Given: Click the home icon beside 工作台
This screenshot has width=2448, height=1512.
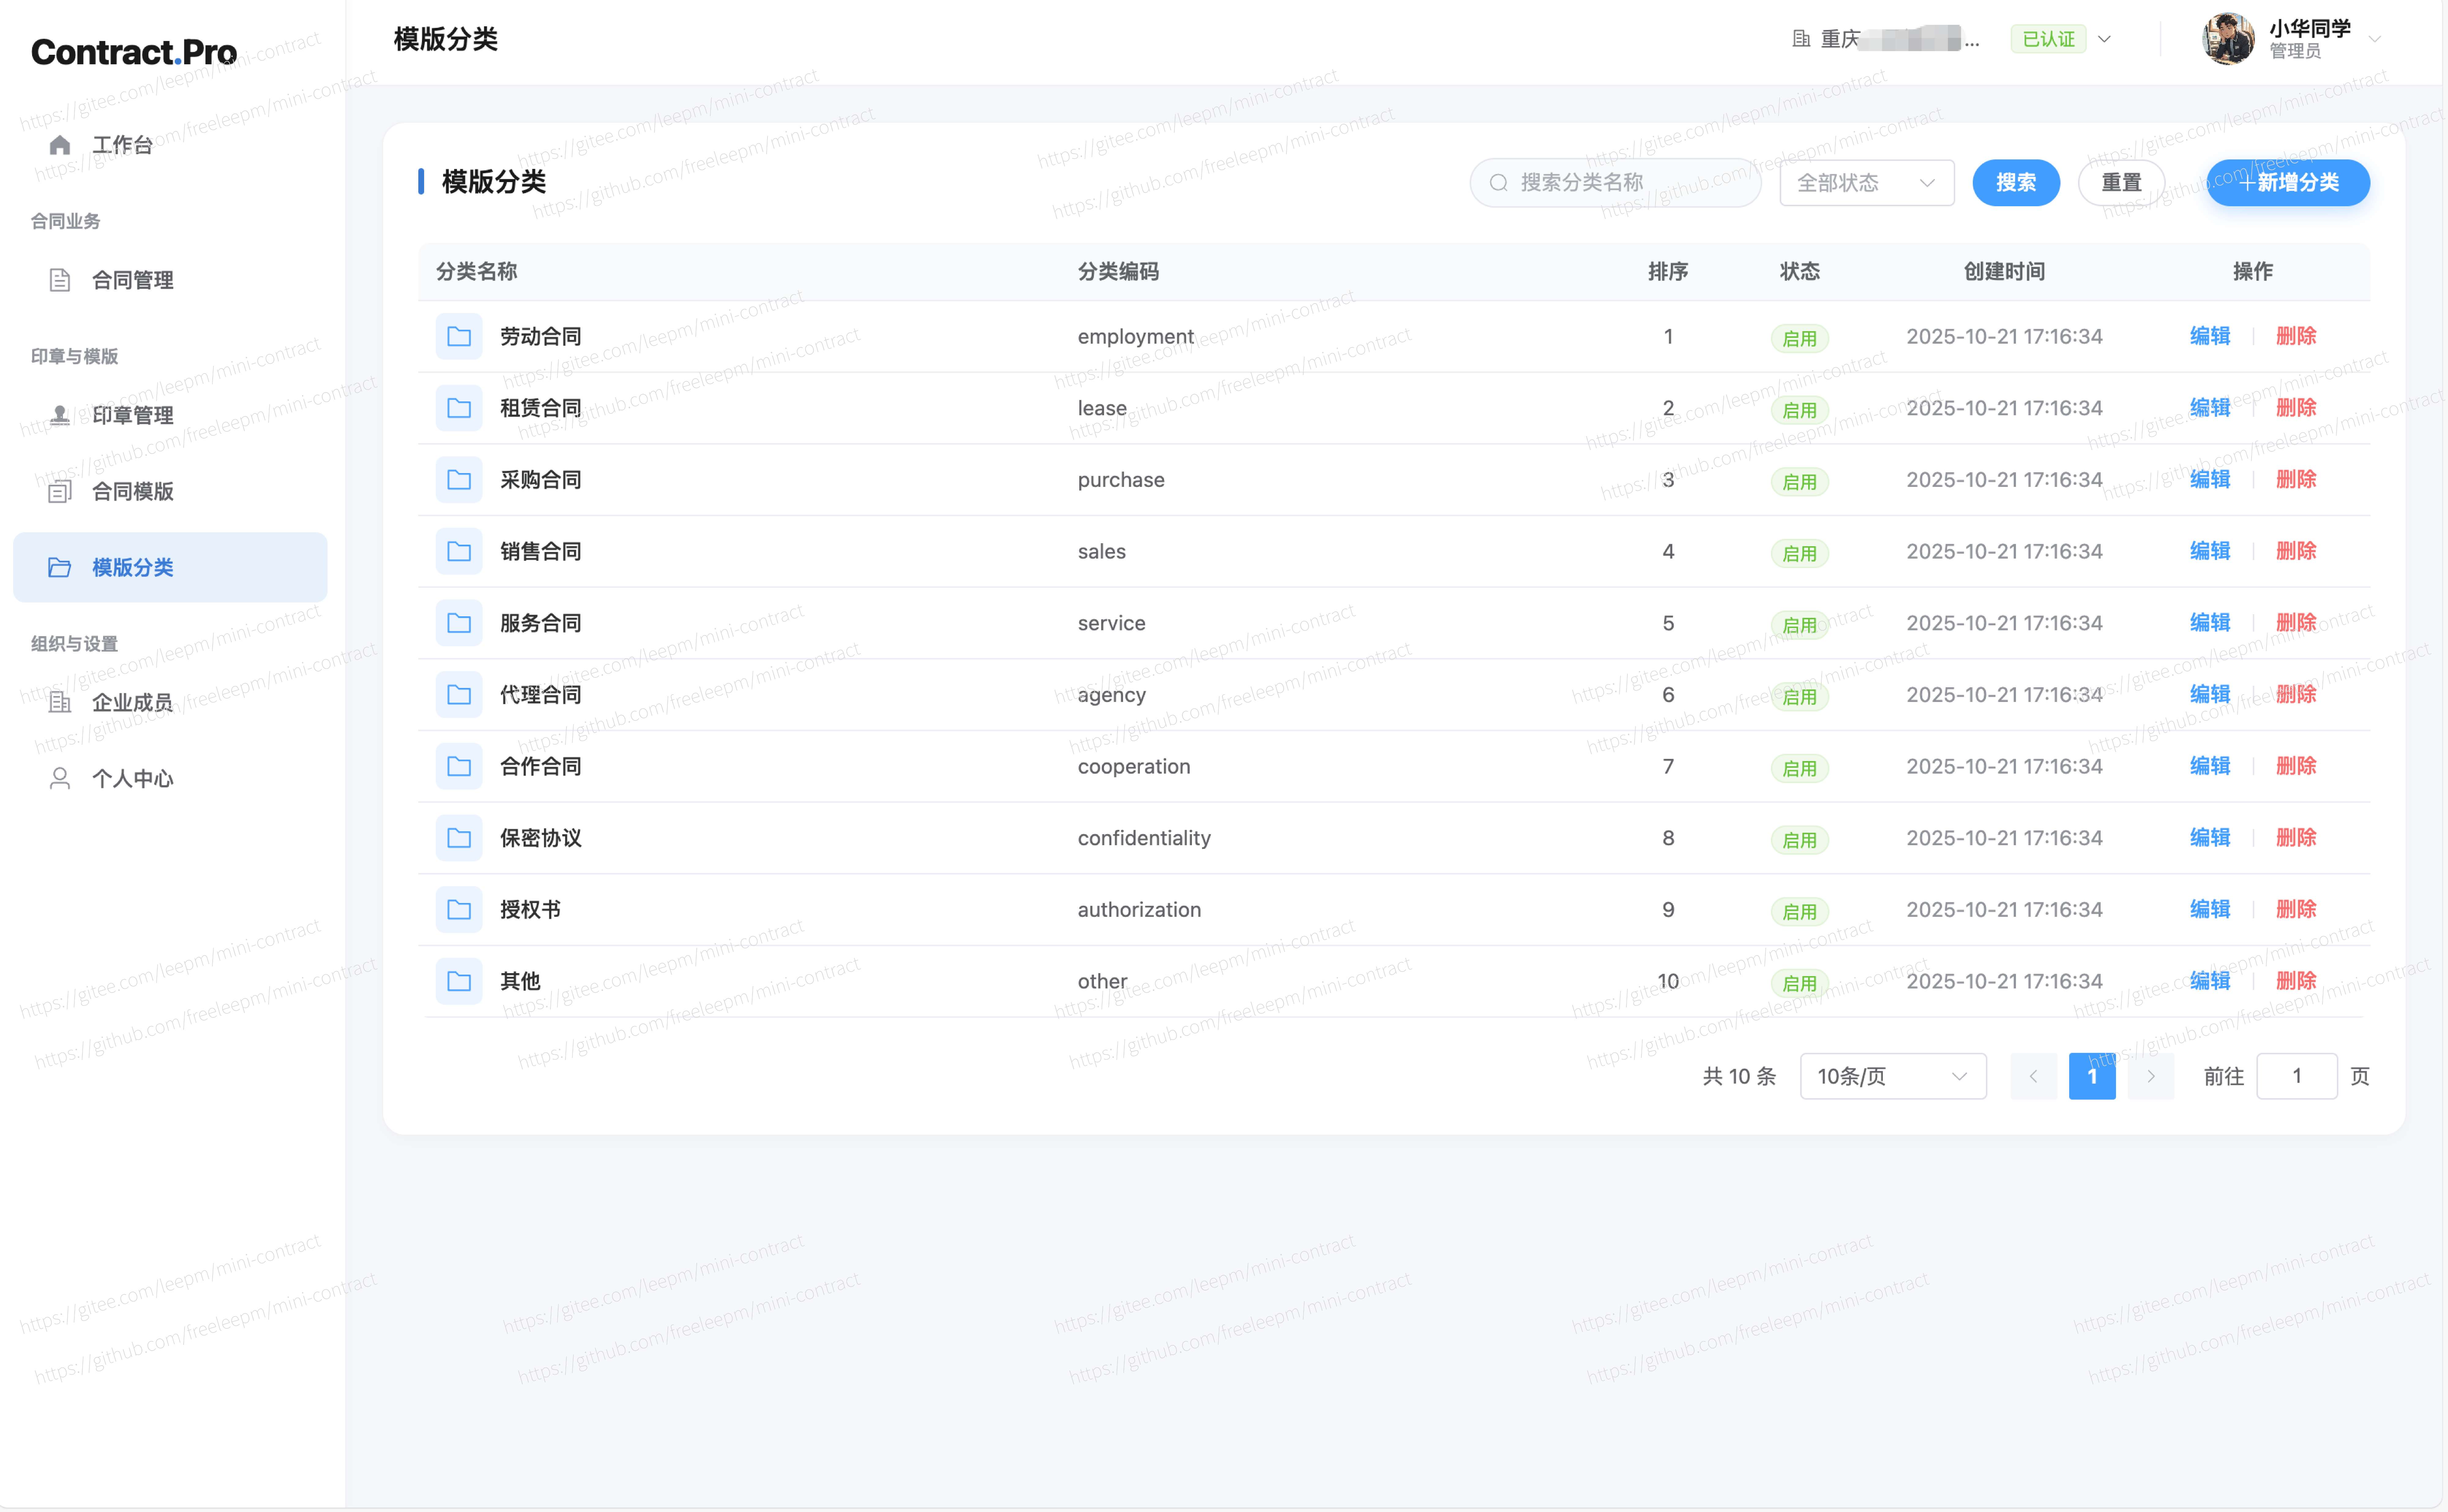Looking at the screenshot, I should [x=60, y=145].
